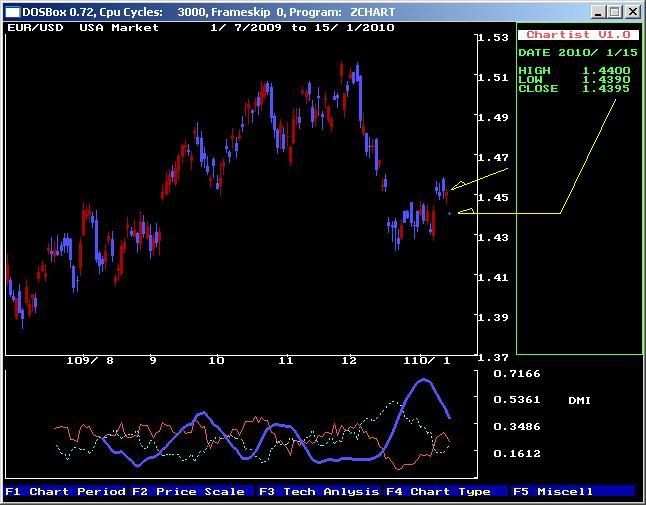Click the 1.43 price axis label
This screenshot has width=646, height=505.
coord(493,237)
